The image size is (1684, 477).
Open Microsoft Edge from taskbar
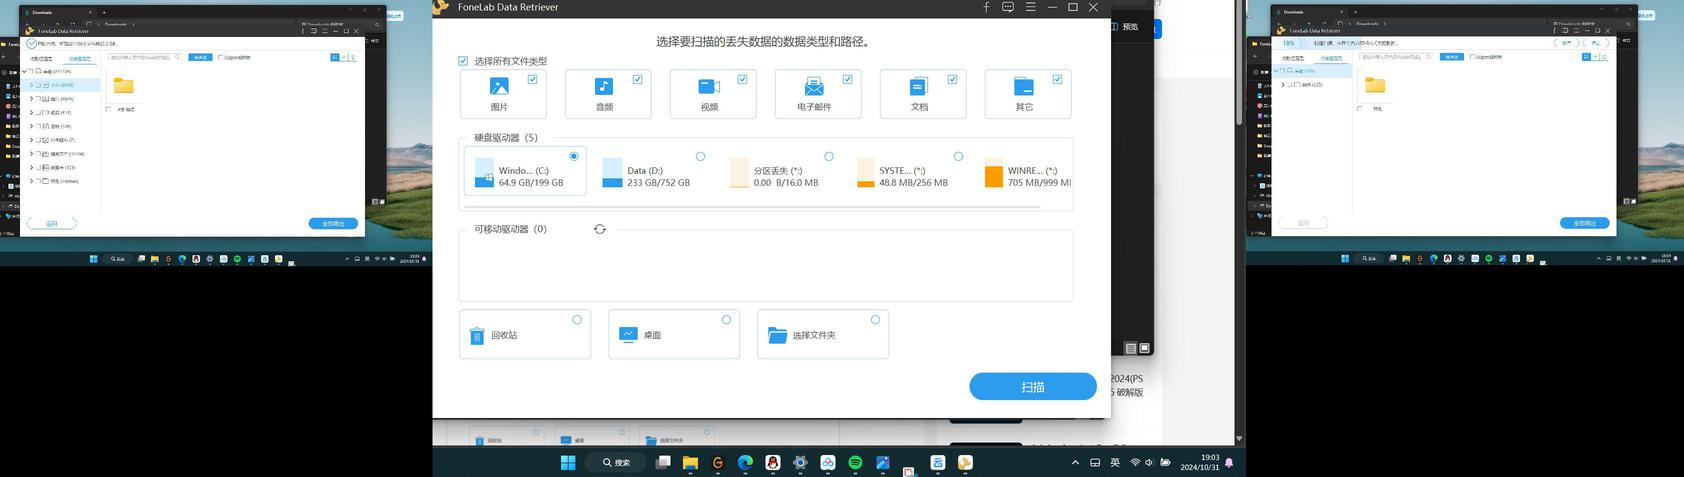(x=745, y=462)
